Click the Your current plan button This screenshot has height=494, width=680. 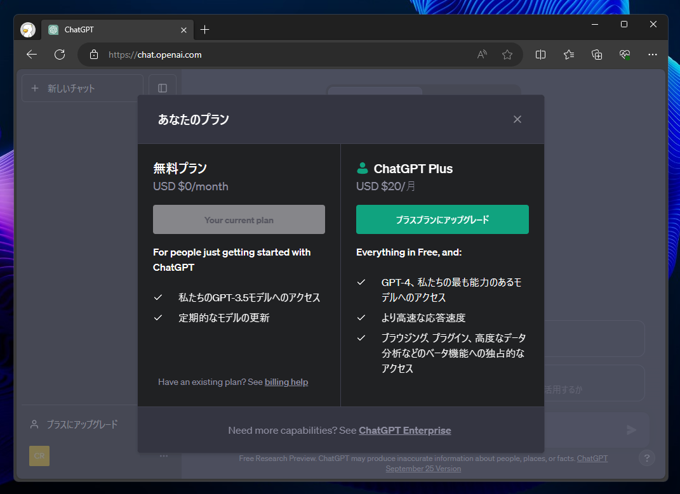click(239, 219)
